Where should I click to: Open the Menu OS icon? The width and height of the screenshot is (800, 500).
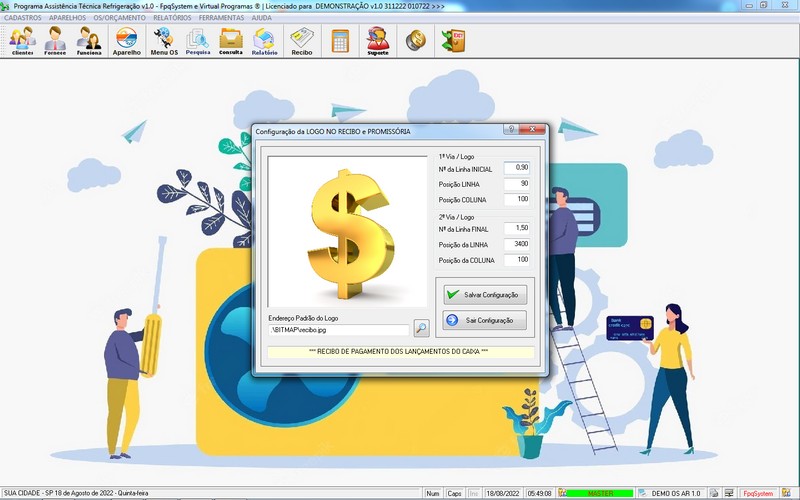point(164,41)
